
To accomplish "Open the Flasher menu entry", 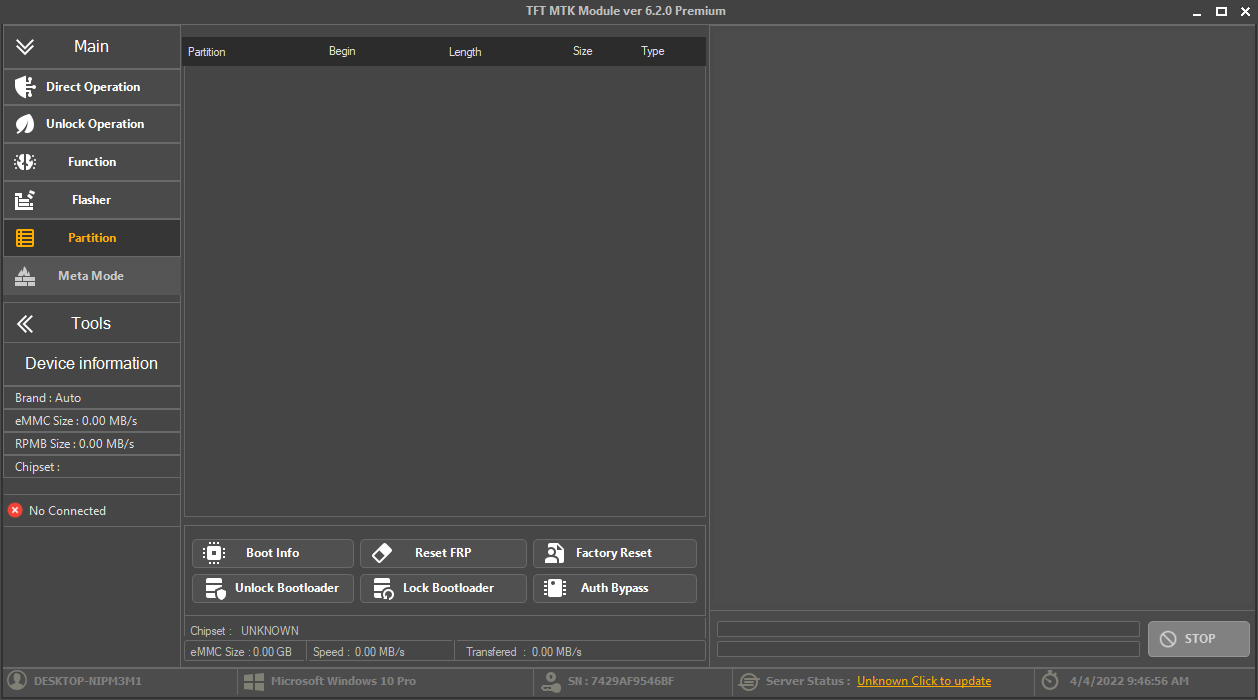I will (91, 199).
